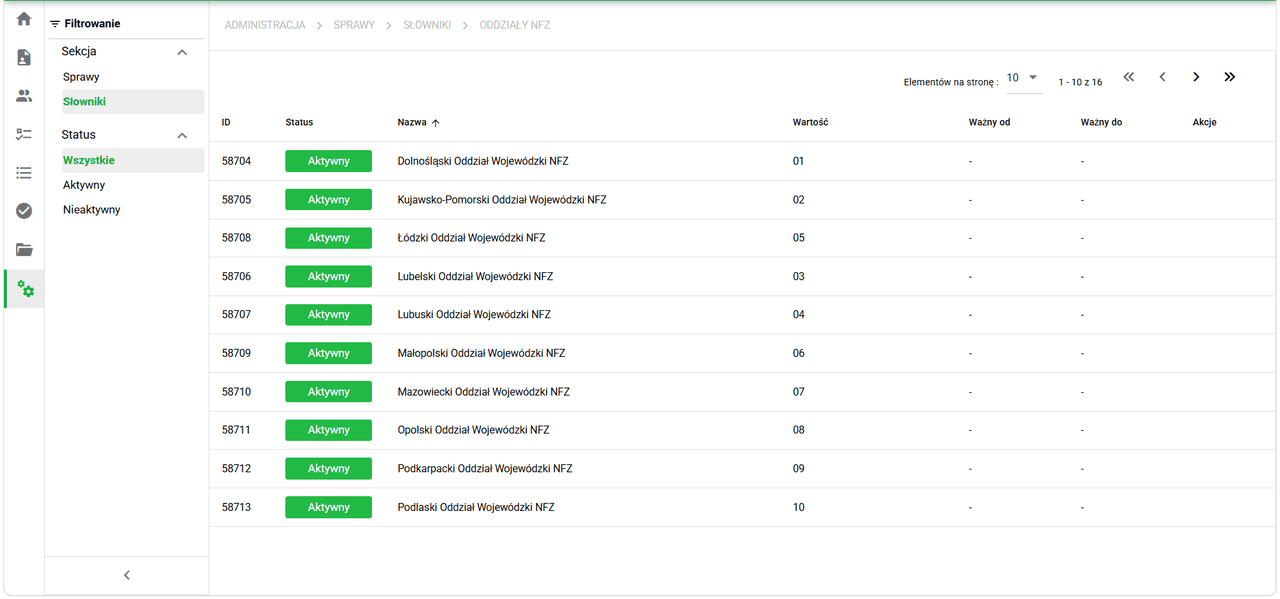
Task: Select Łódzki Oddział Wojewódzki NFZ
Action: (471, 238)
